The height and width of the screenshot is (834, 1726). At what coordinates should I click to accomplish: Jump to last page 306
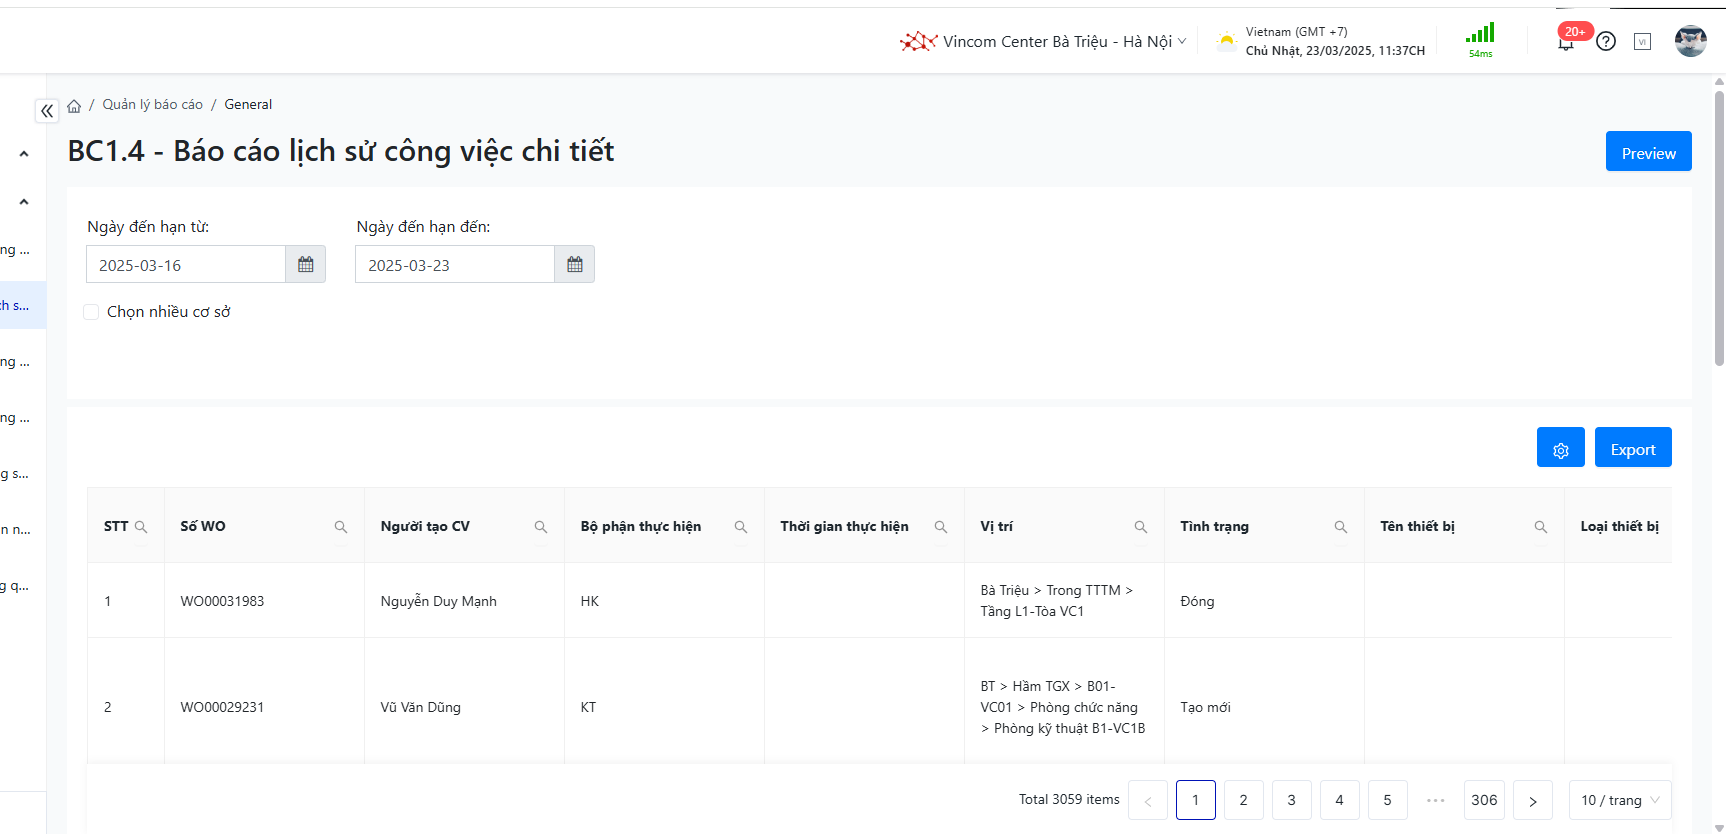1484,800
